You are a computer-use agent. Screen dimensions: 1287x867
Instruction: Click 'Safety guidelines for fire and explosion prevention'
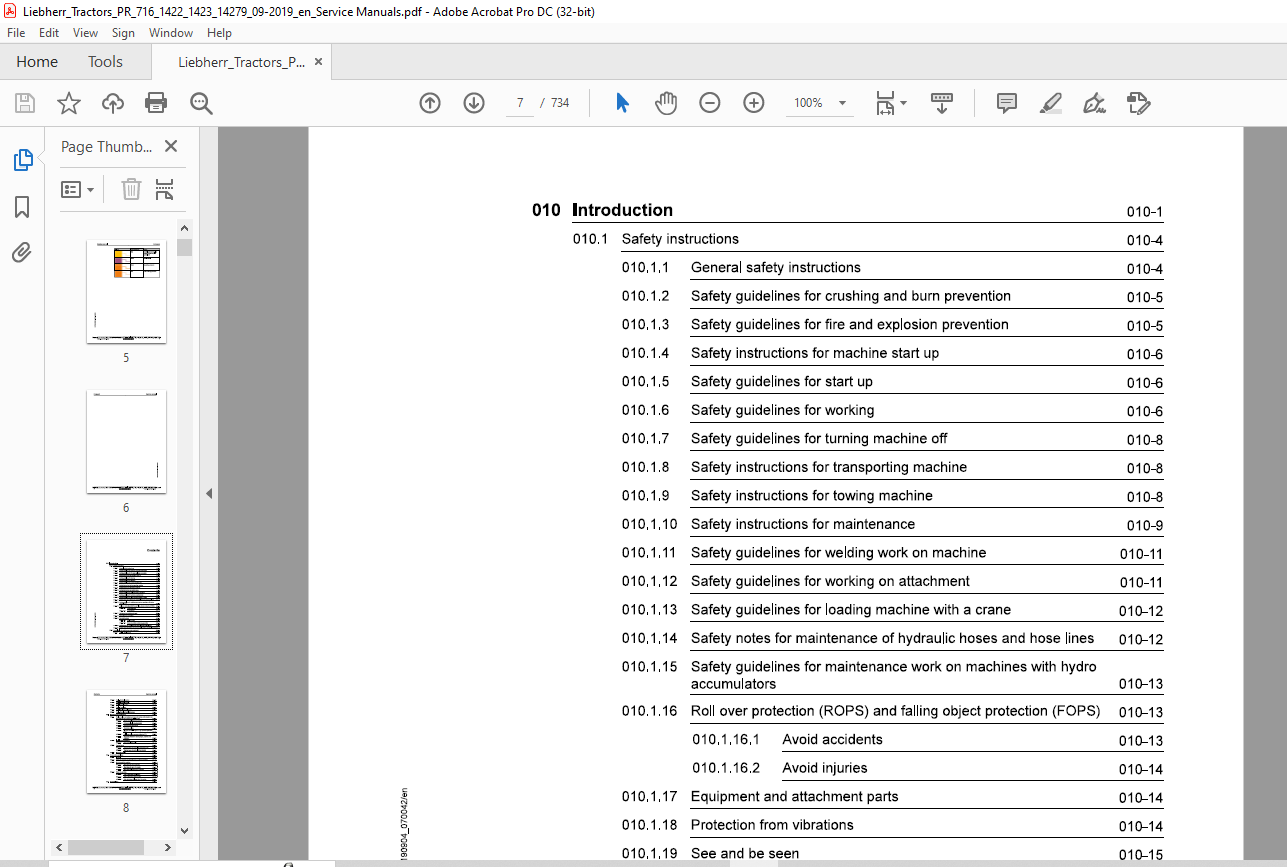(850, 324)
